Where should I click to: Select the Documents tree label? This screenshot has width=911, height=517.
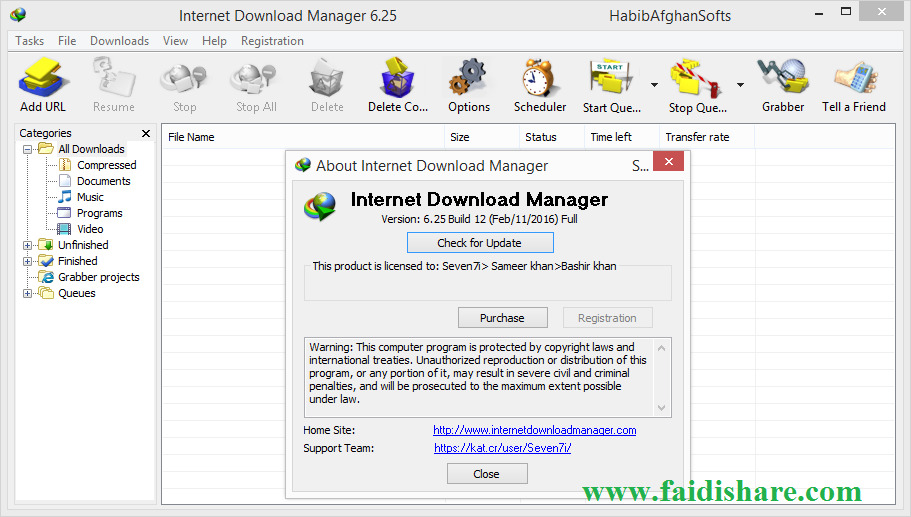coord(104,181)
